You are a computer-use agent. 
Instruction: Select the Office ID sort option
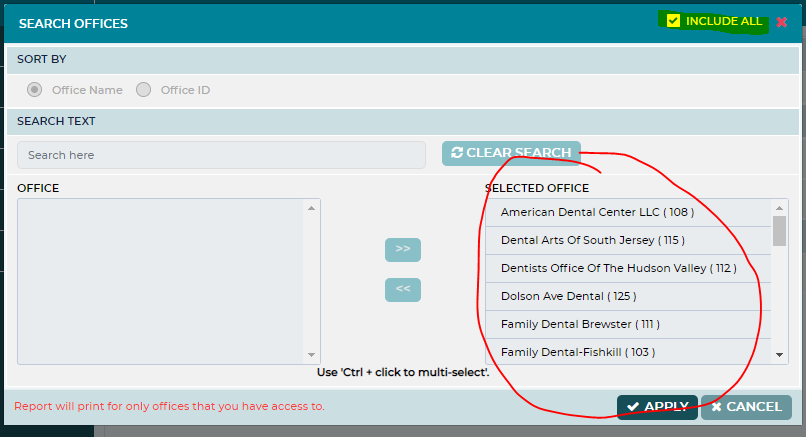(x=143, y=90)
